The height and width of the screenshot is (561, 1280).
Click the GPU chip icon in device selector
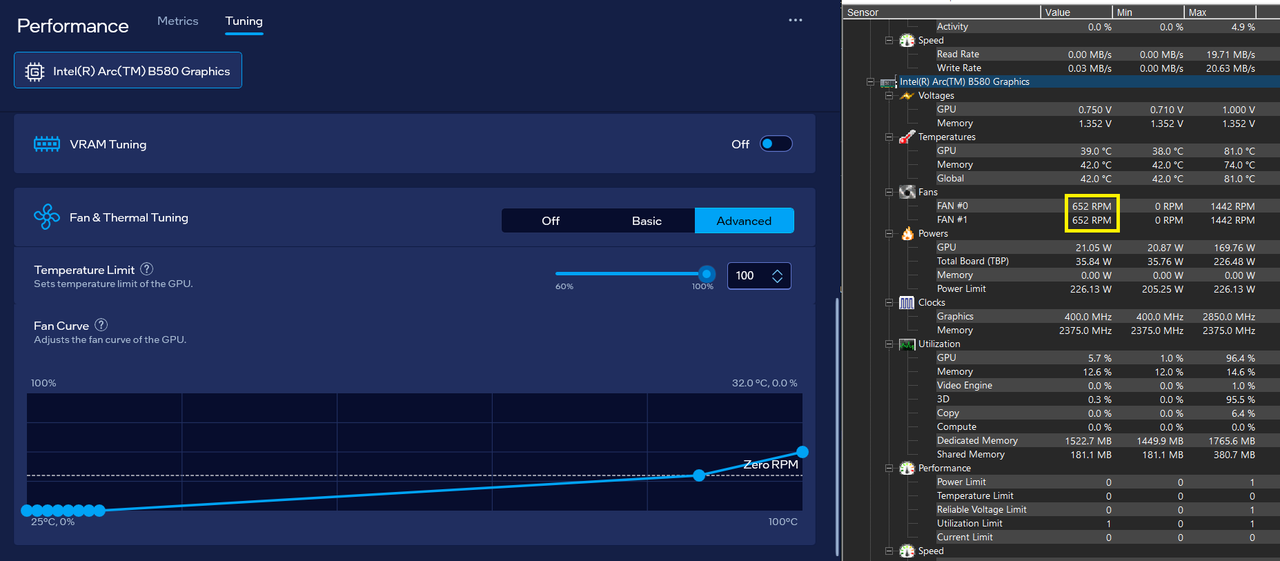point(35,71)
